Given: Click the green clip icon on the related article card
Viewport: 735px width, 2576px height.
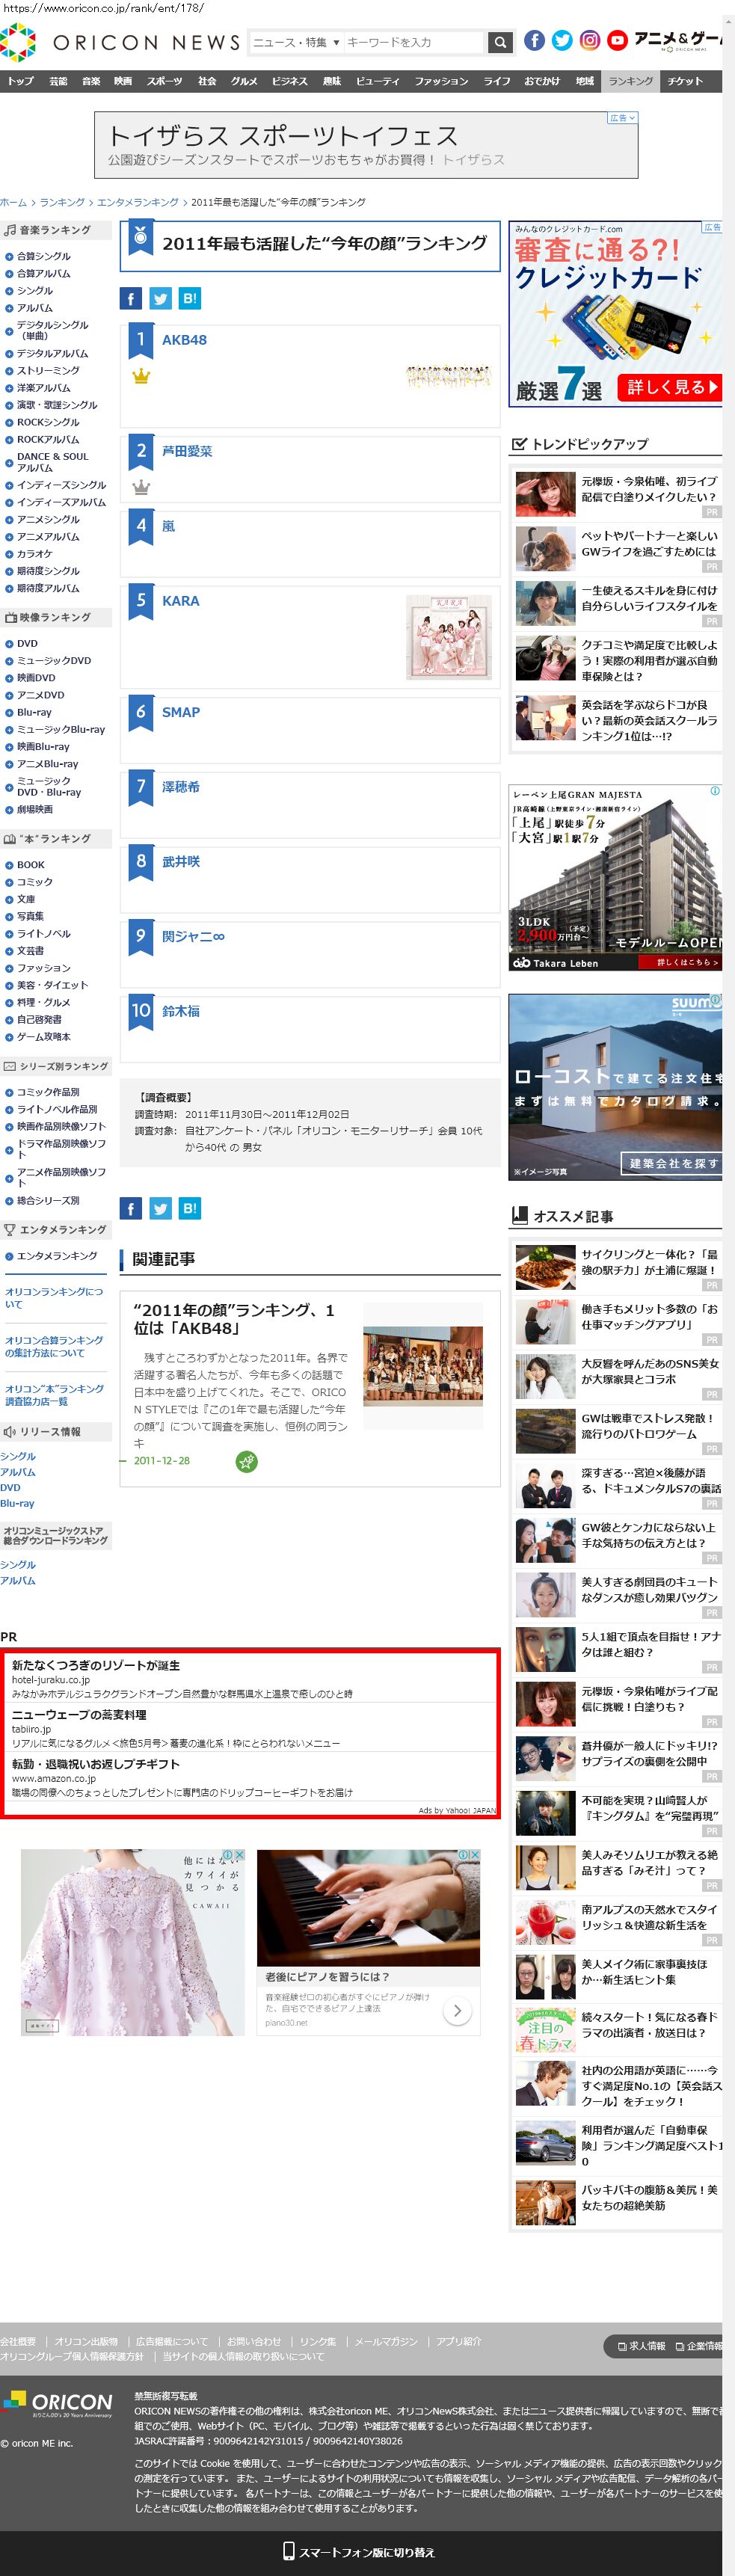Looking at the screenshot, I should [247, 1462].
